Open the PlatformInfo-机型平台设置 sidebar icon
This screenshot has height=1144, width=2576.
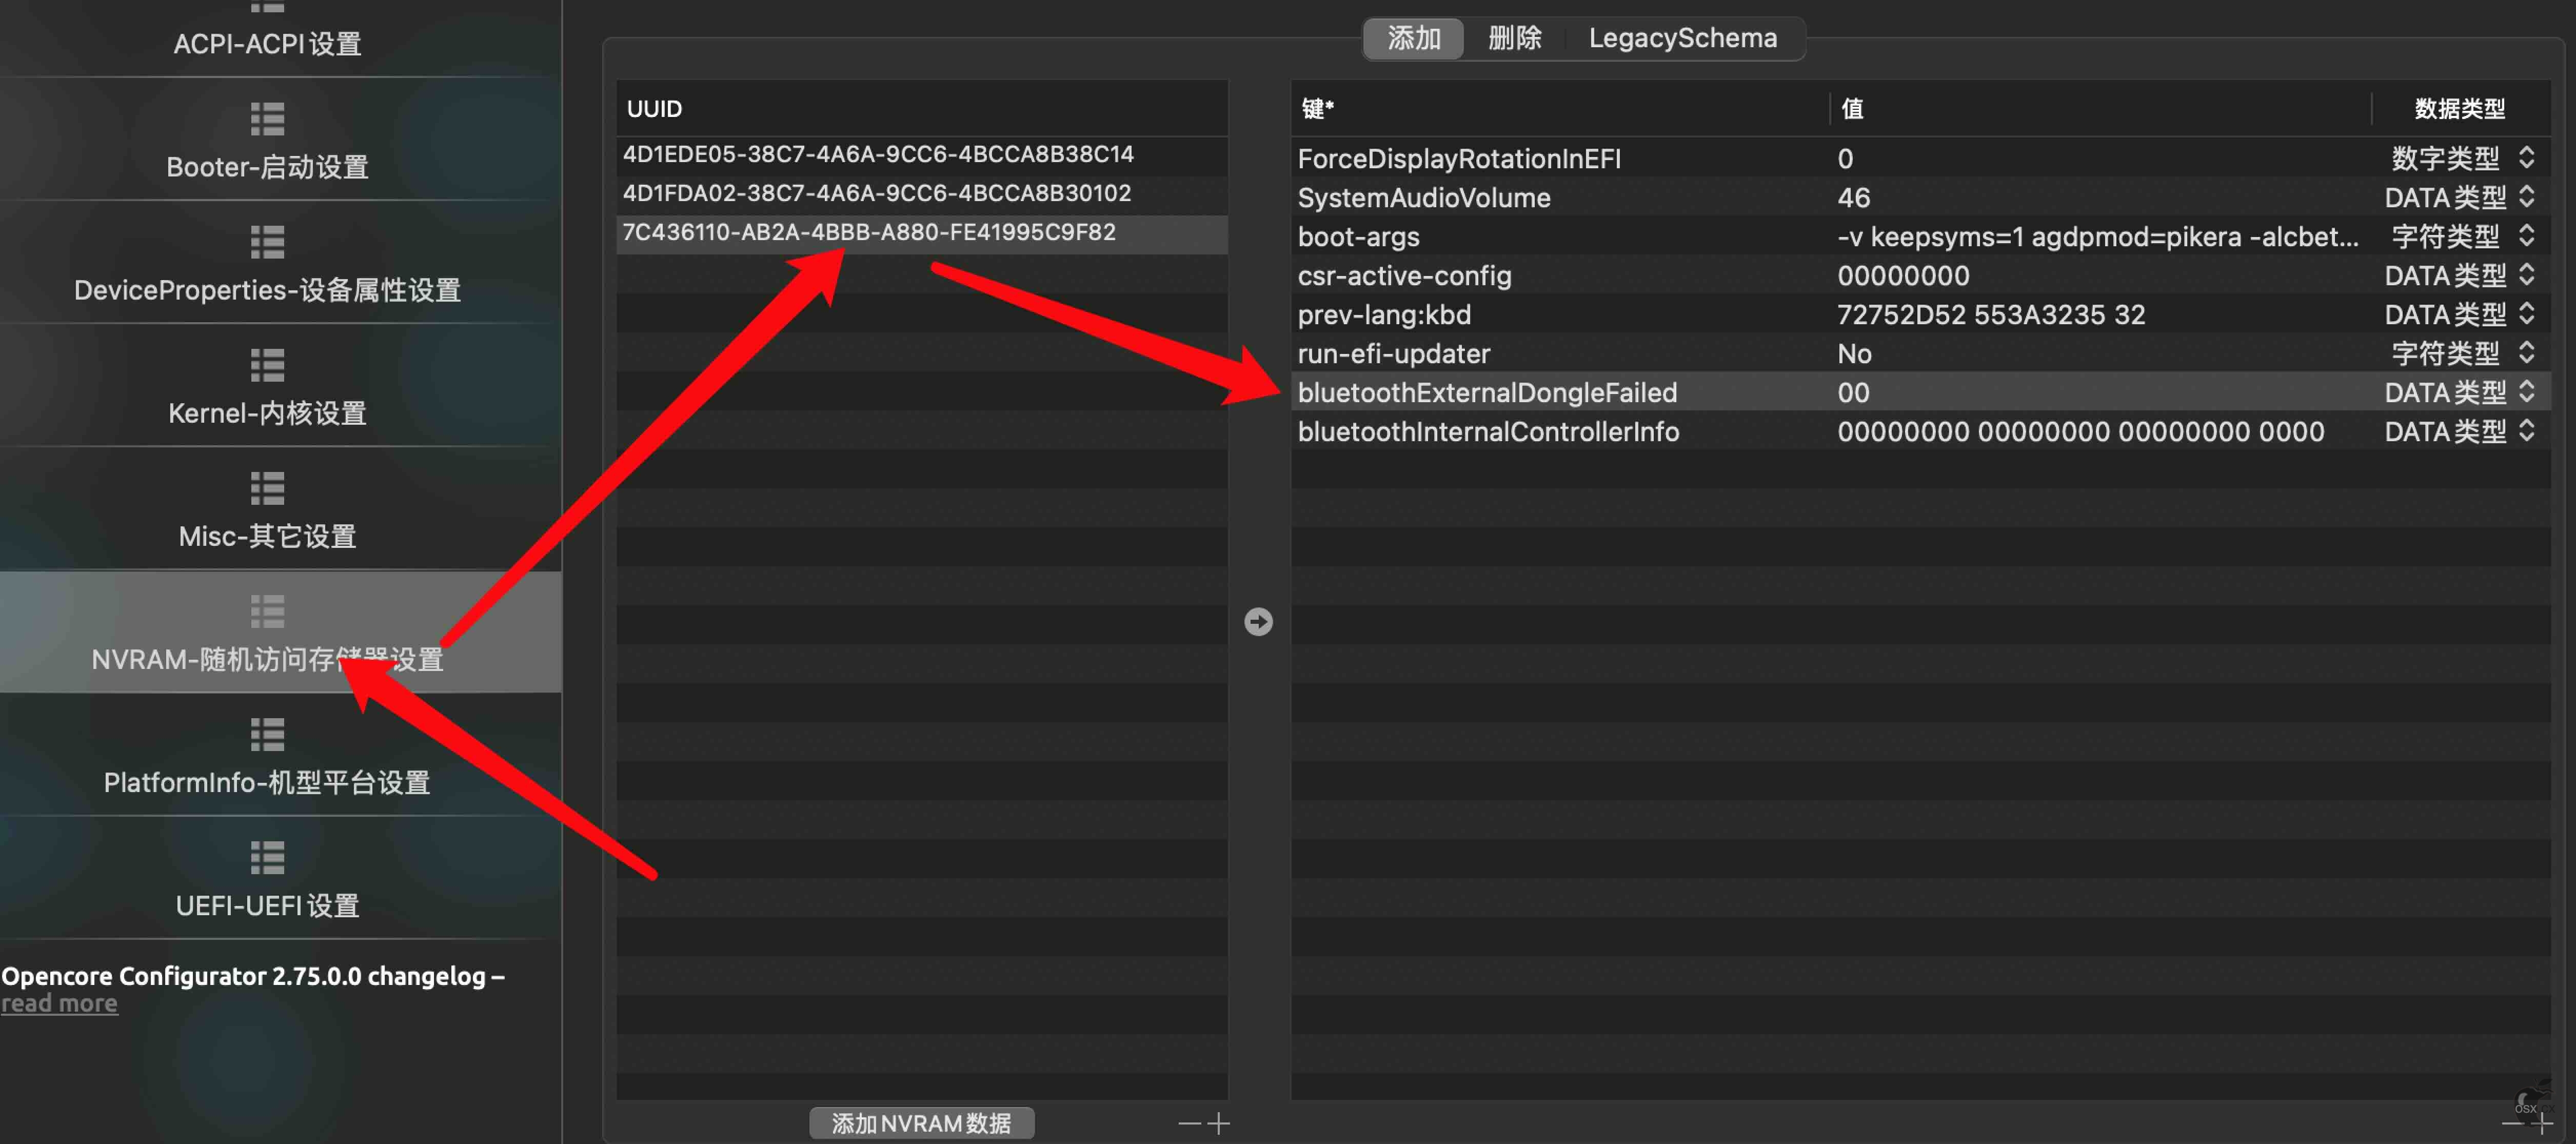pyautogui.click(x=267, y=735)
